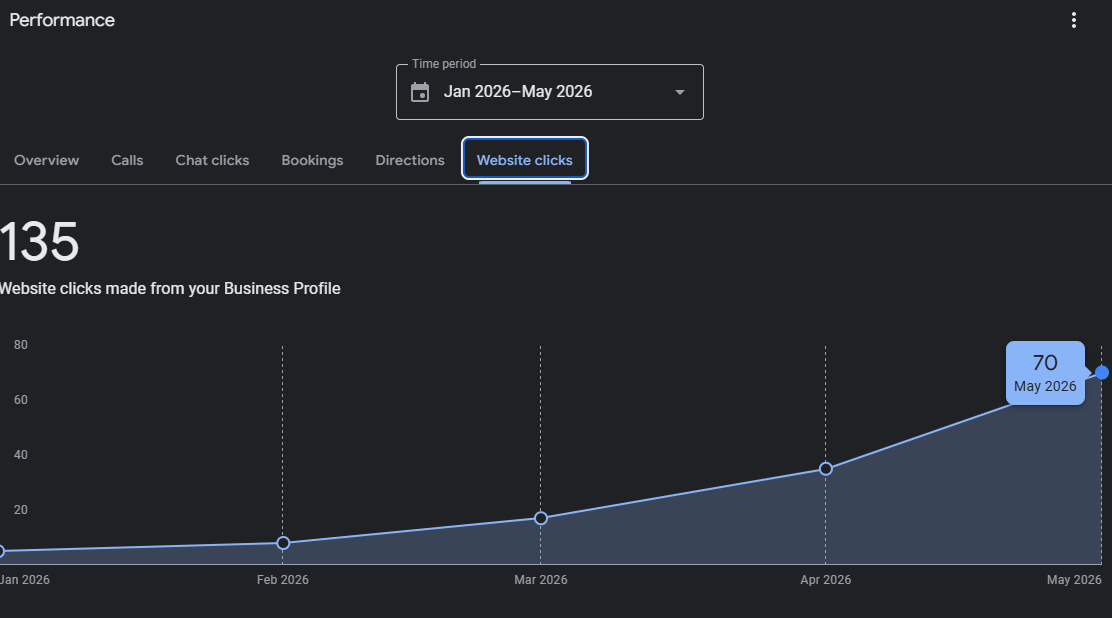Click the Apr 2026 data point
Viewport: 1112px width, 618px height.
pyautogui.click(x=825, y=469)
